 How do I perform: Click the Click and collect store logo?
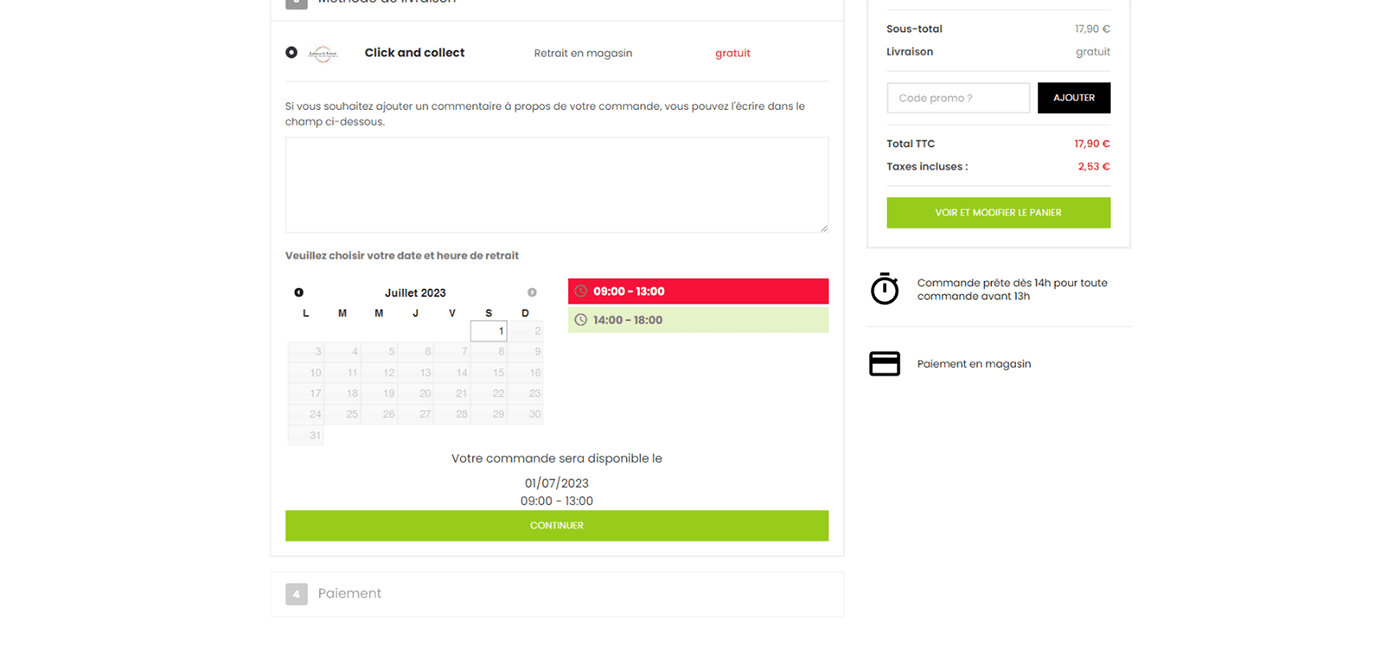click(x=323, y=53)
